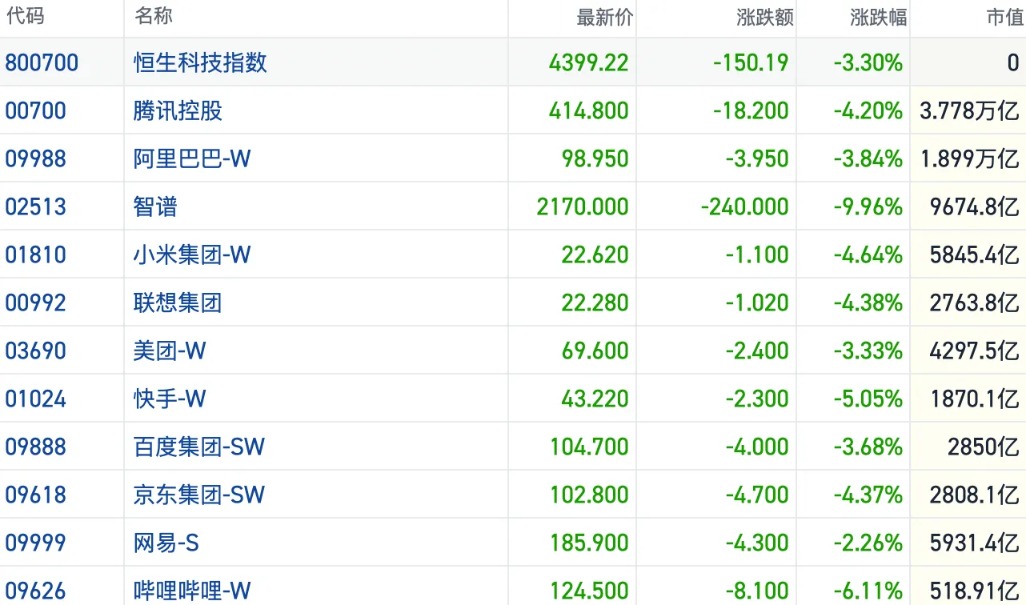Sort by 最新价 column header
Image resolution: width=1026 pixels, height=605 pixels.
(605, 17)
